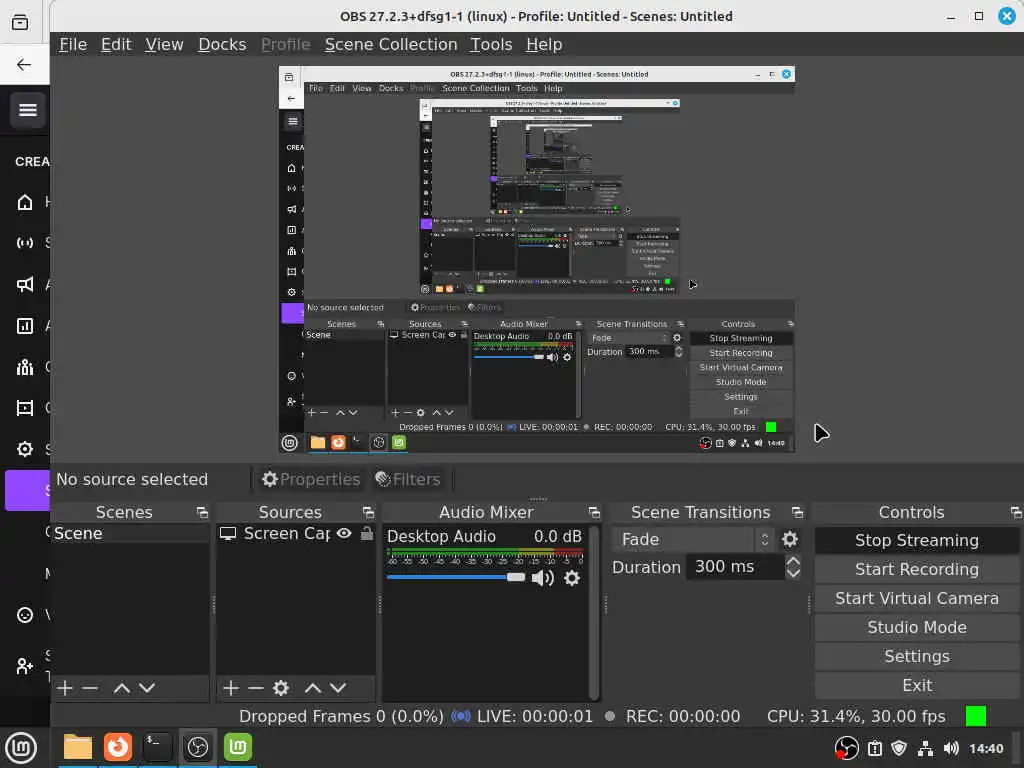
Task: Mute Desktop Audio speaker icon
Action: tap(542, 578)
